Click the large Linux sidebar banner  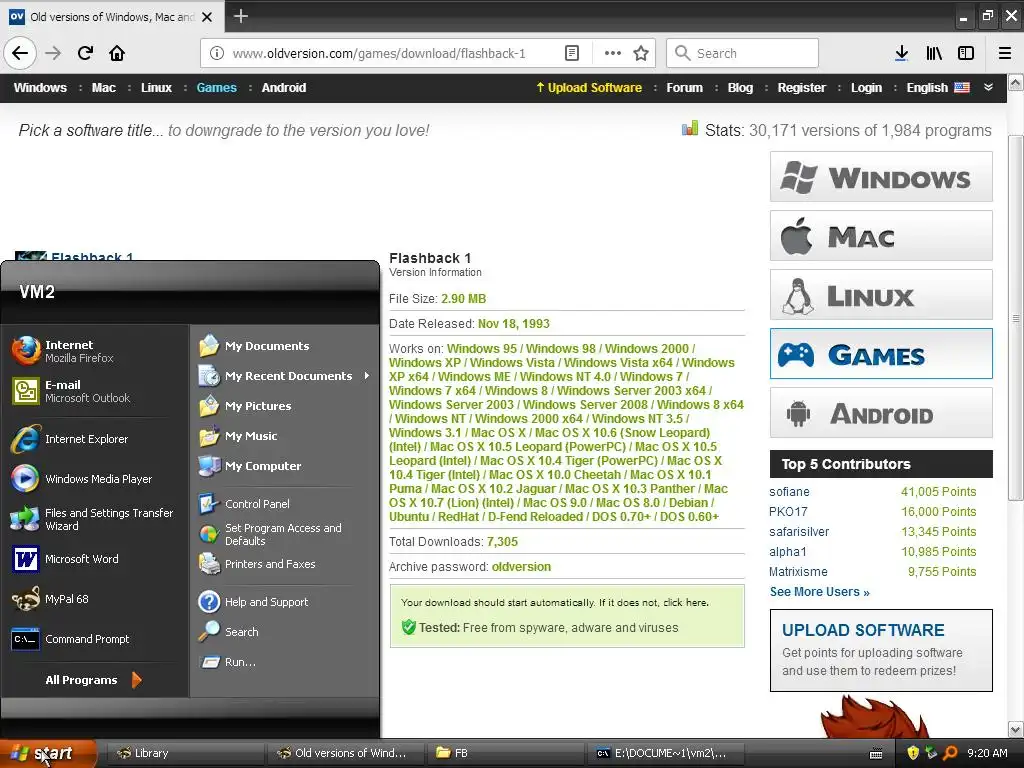pyautogui.click(x=881, y=295)
